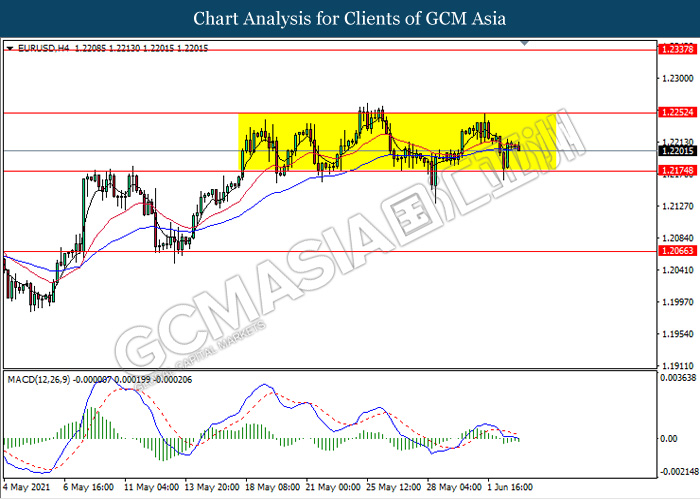Click the 11 May 04:00 time label

[x=151, y=487]
